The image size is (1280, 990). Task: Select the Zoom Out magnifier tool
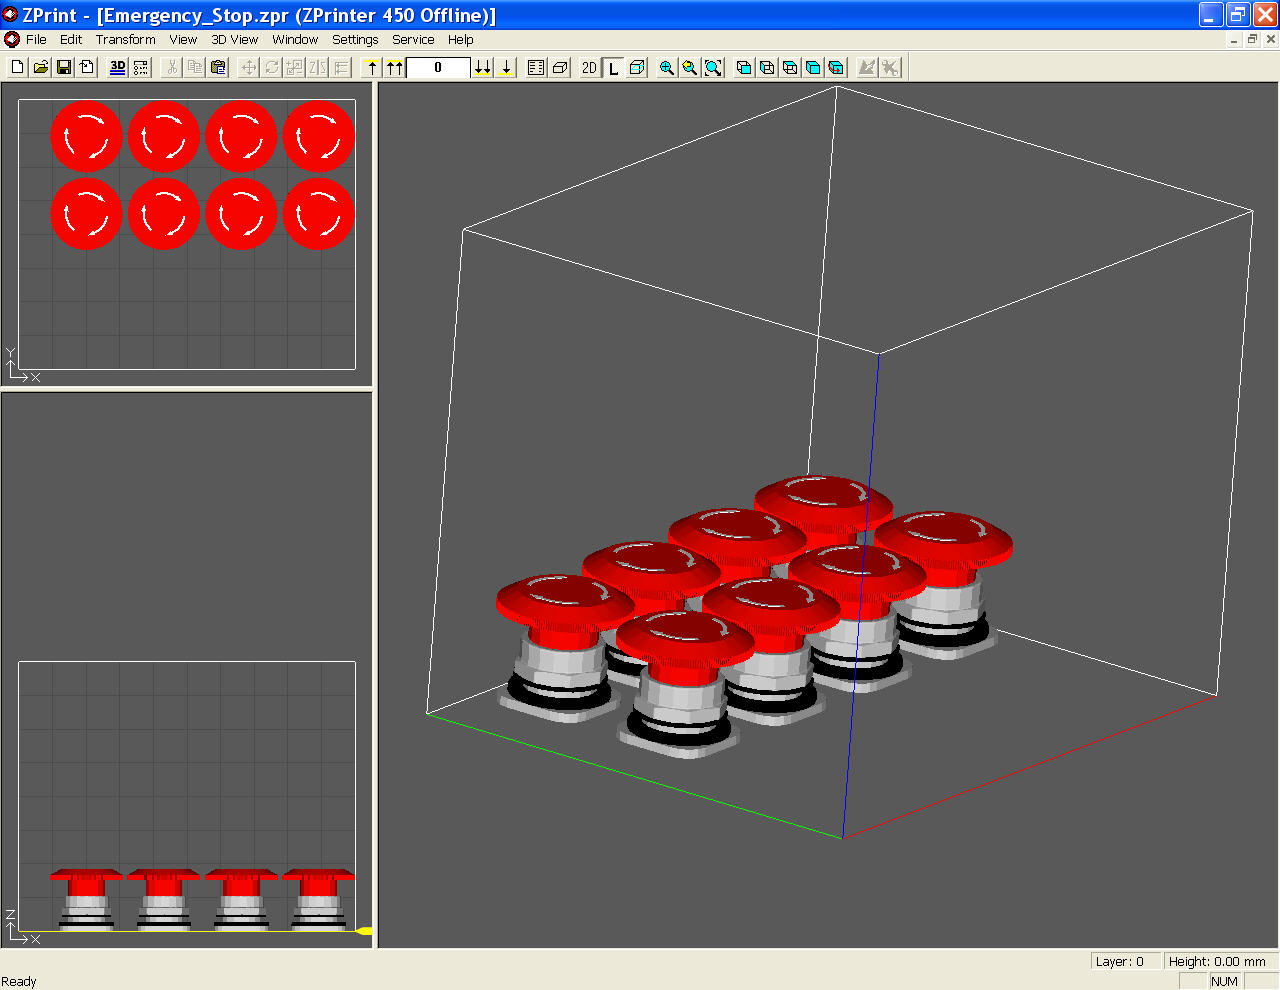point(690,67)
